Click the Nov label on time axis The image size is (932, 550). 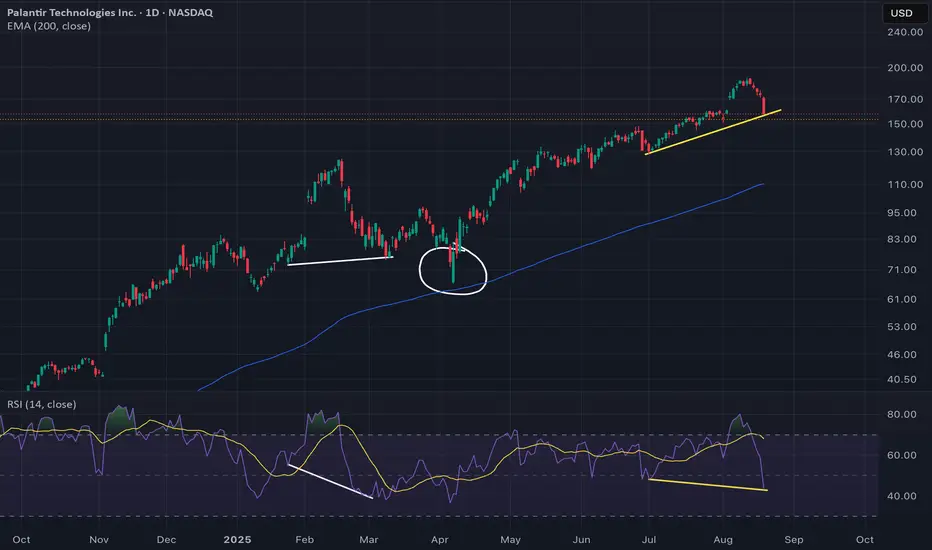pyautogui.click(x=99, y=540)
